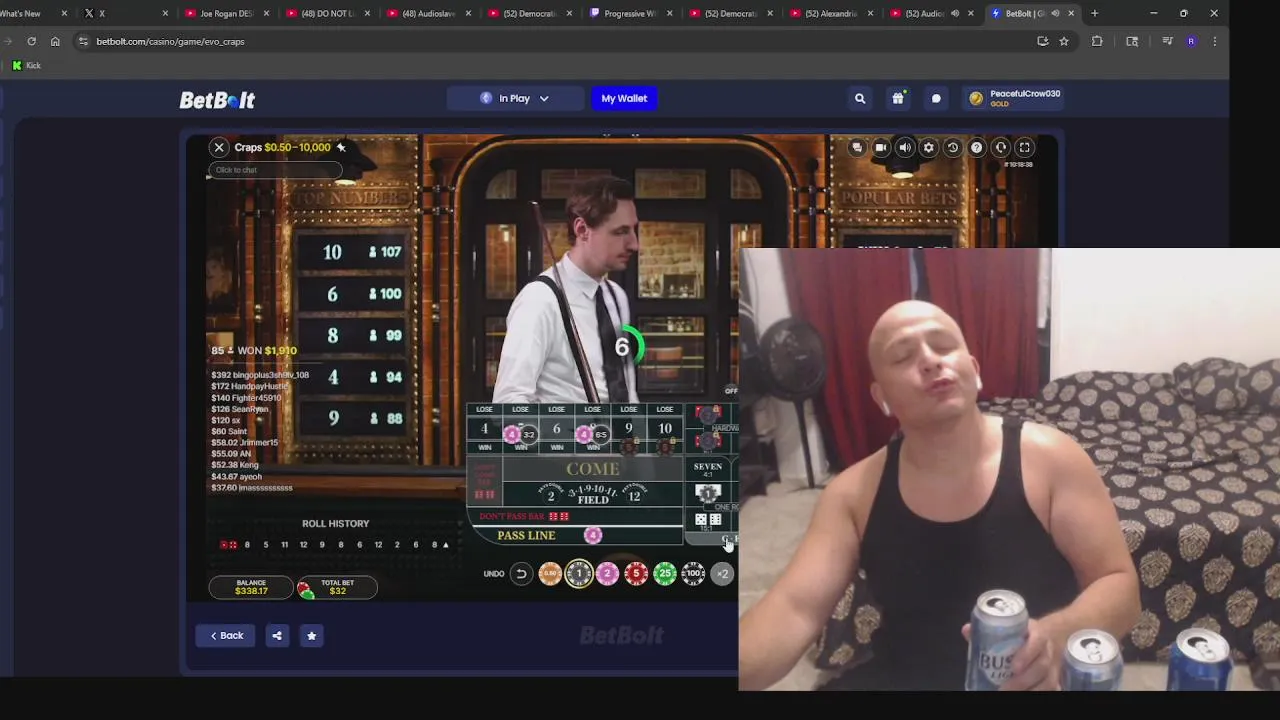Open the browser profile avatar
Screen dimensions: 1280x720
coord(1191,41)
